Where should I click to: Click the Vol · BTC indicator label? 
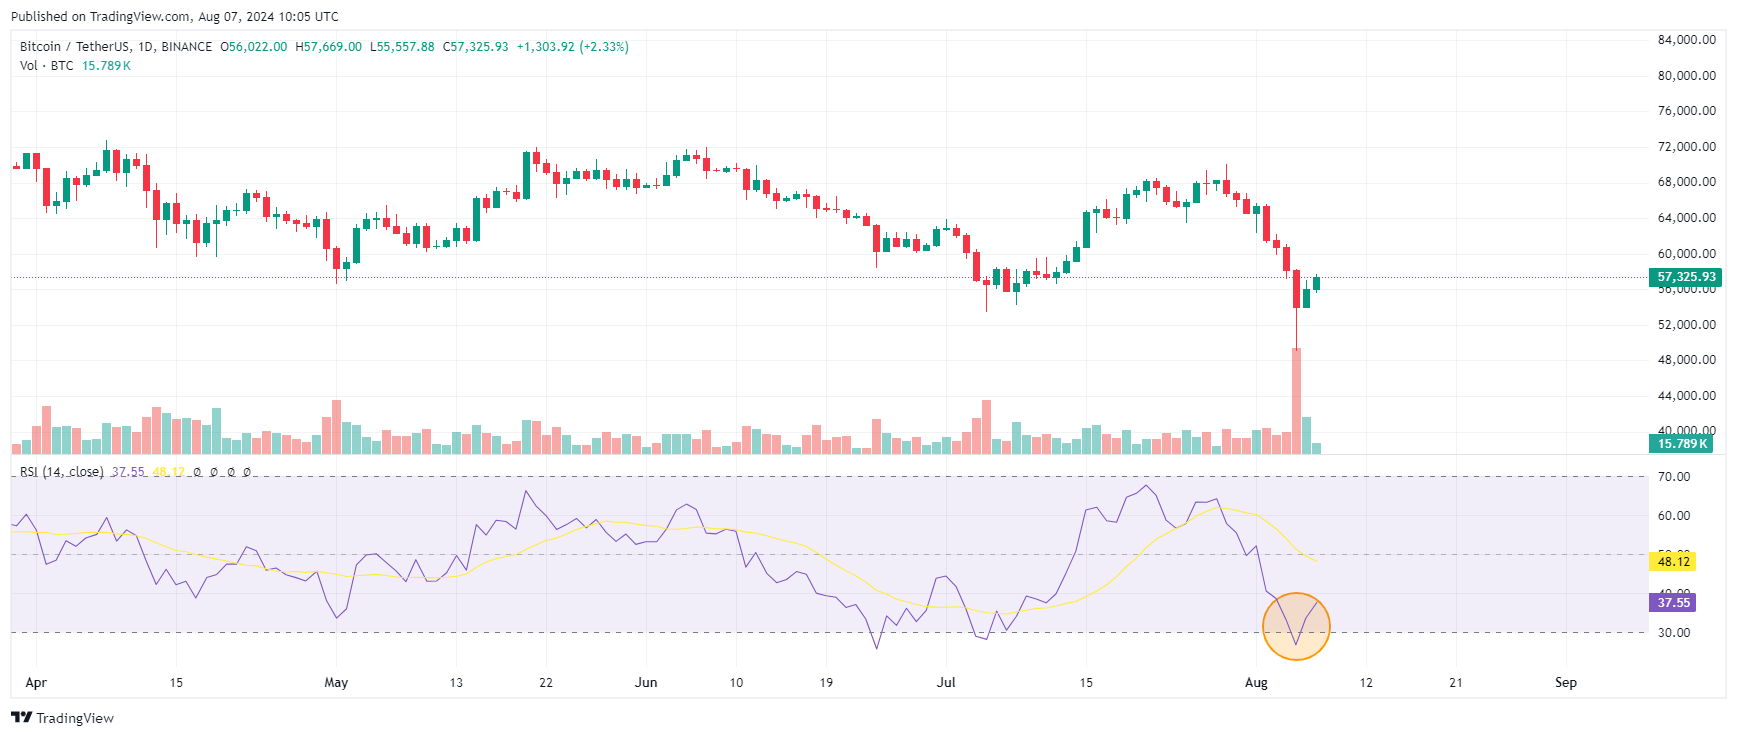tap(47, 66)
